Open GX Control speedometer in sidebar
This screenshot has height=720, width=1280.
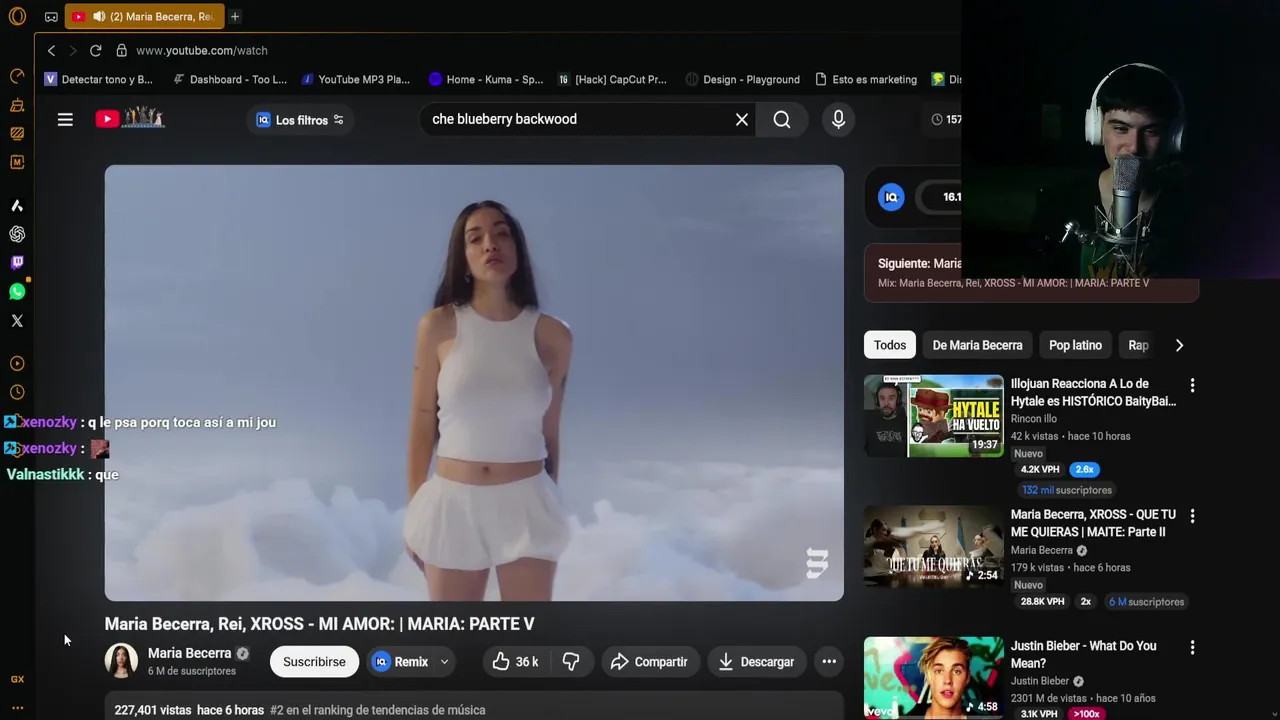[17, 76]
